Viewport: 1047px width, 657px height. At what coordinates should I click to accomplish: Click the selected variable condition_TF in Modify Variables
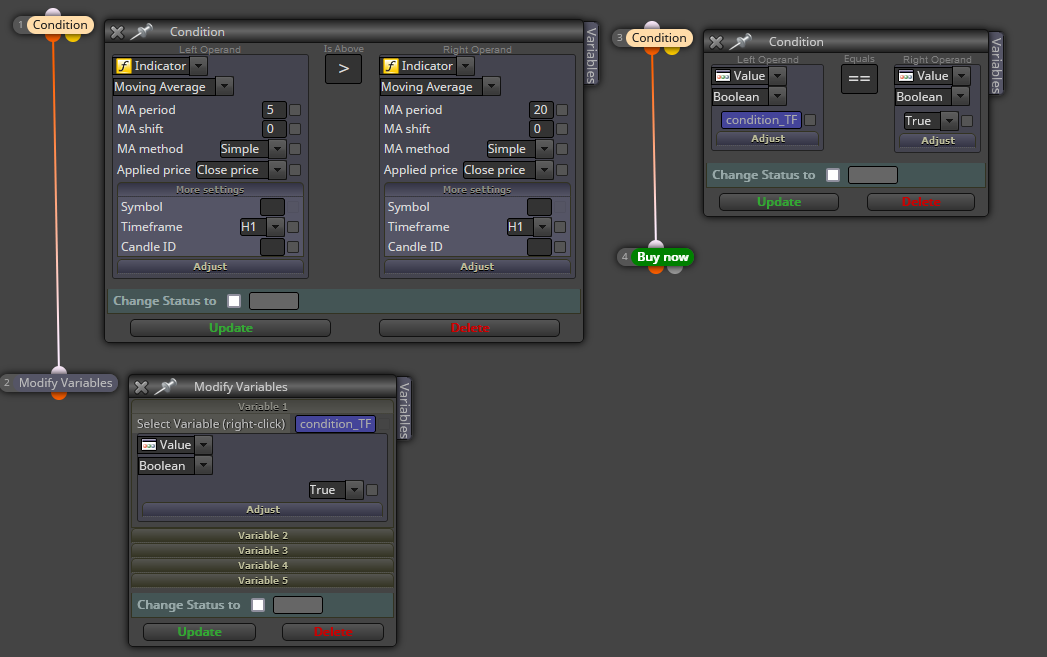335,424
